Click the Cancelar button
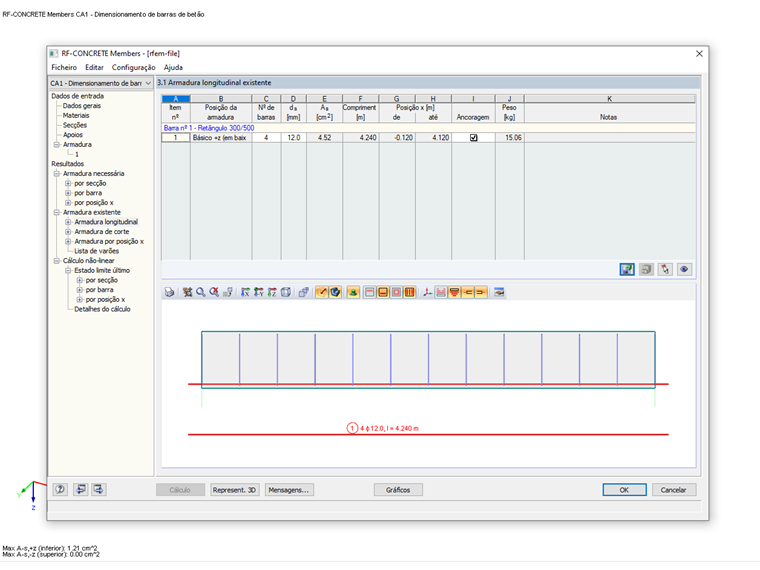 [674, 490]
